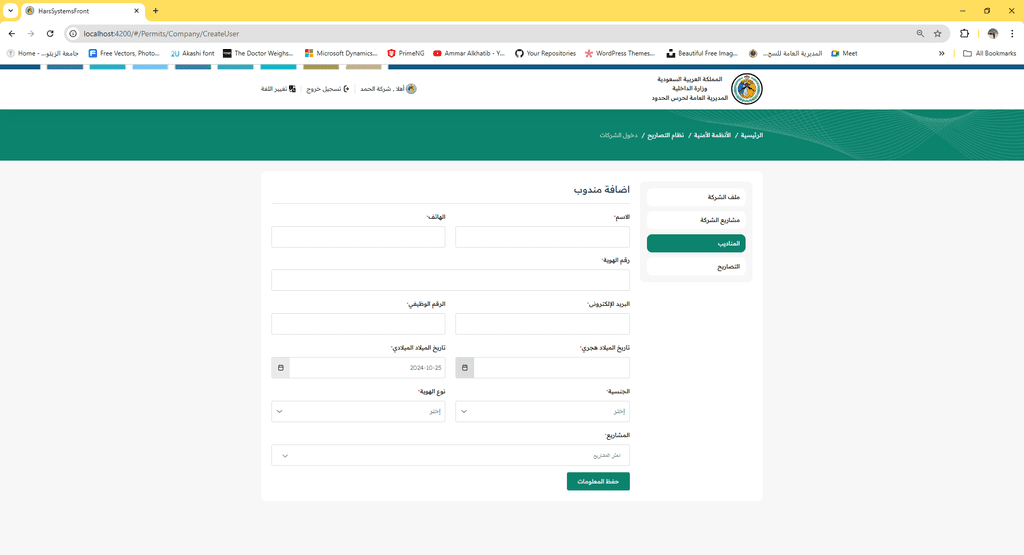This screenshot has height=555, width=1024.
Task: Click the نظام التصاريح breadcrumb link
Action: click(x=665, y=135)
